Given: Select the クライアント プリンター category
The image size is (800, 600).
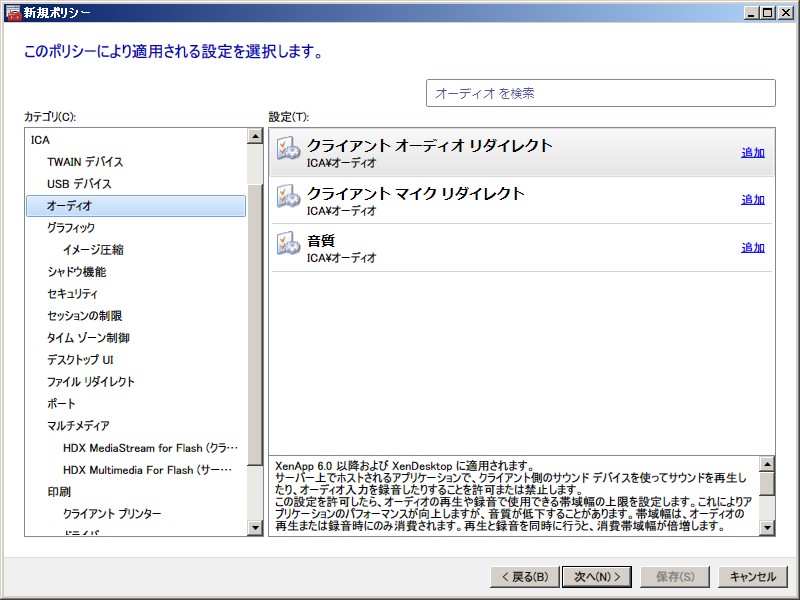Looking at the screenshot, I should [x=112, y=514].
